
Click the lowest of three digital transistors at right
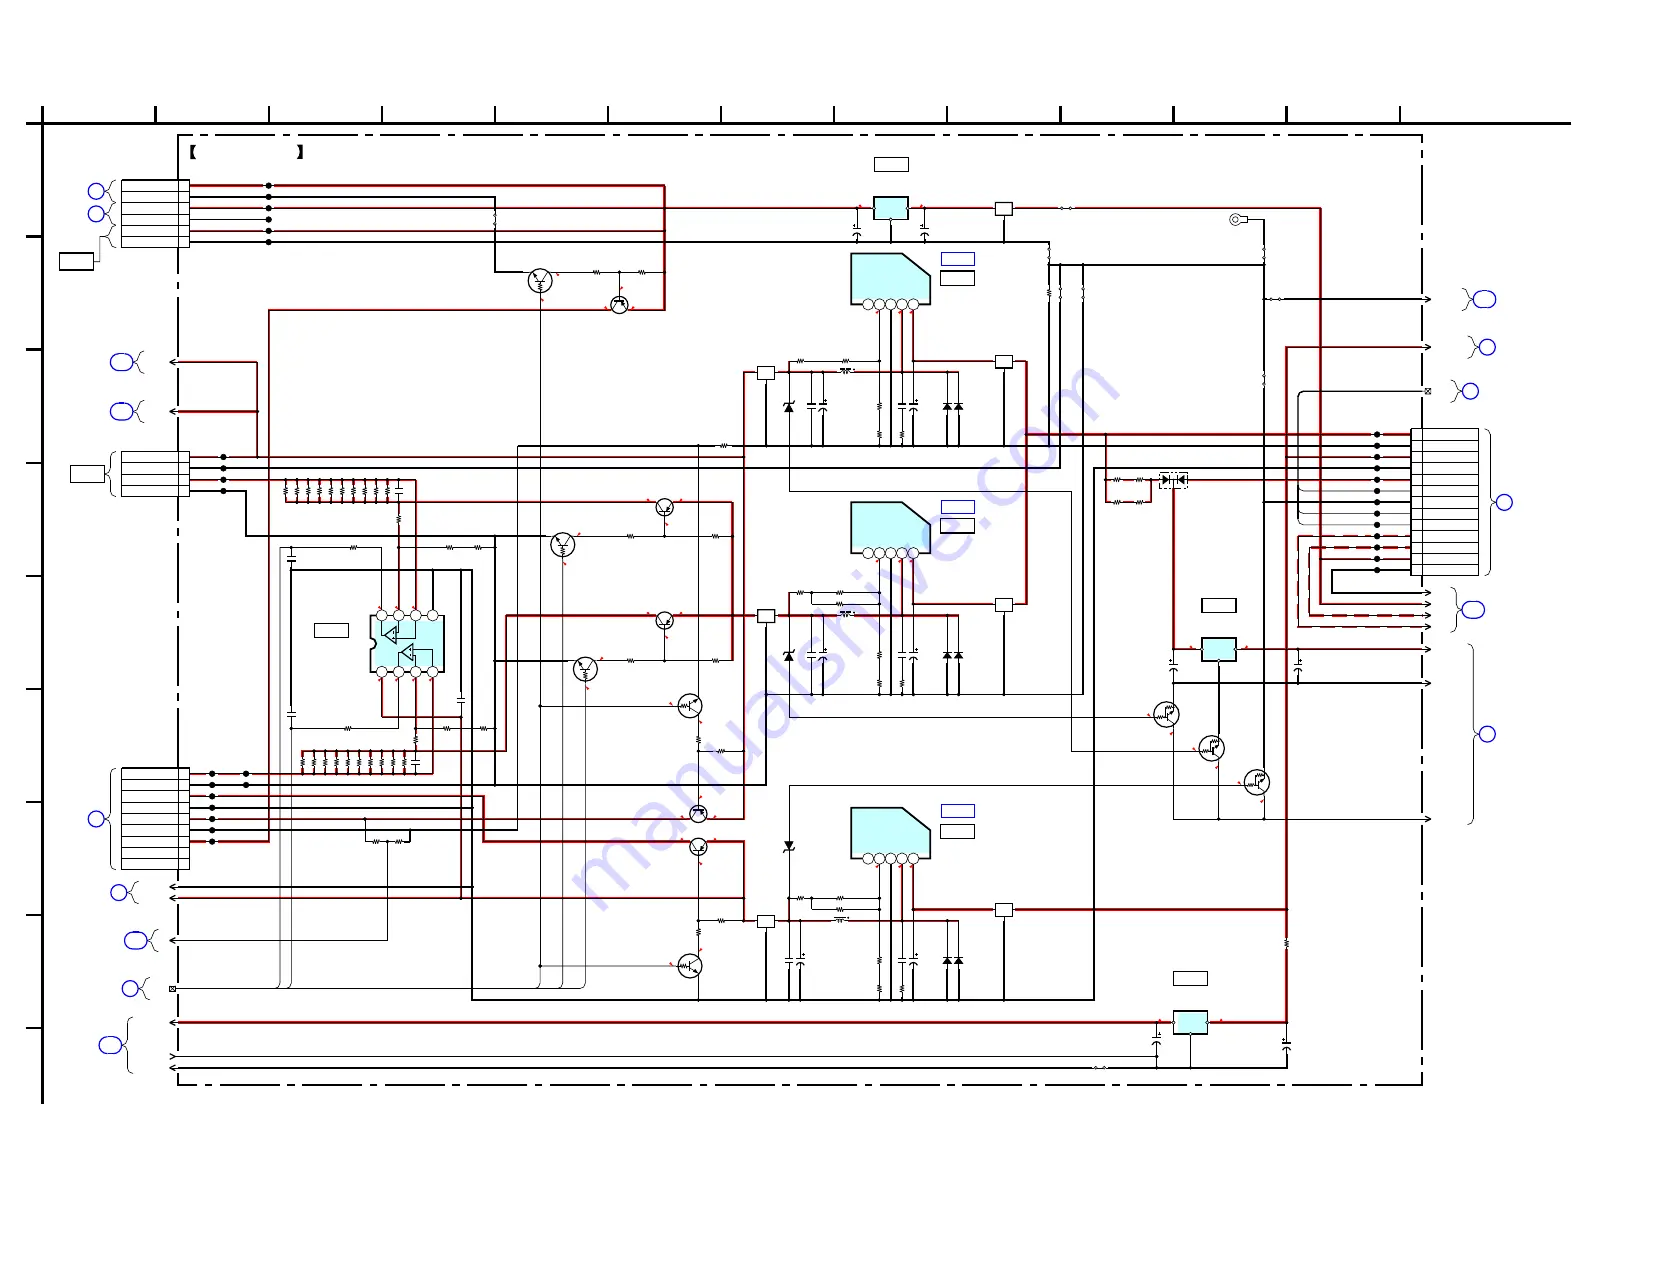1257,782
